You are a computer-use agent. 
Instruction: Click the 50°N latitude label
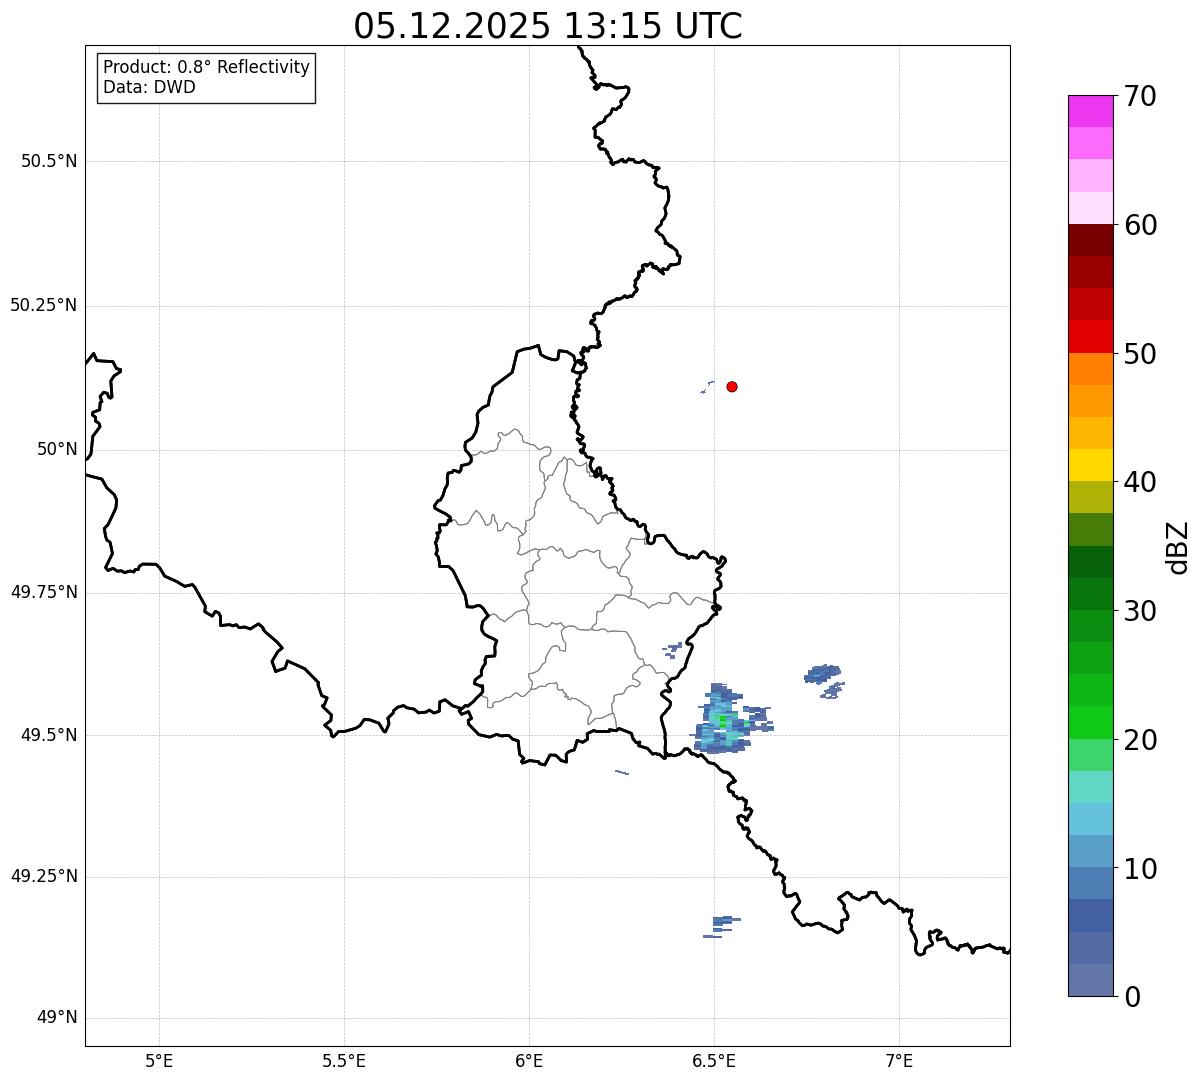point(57,449)
